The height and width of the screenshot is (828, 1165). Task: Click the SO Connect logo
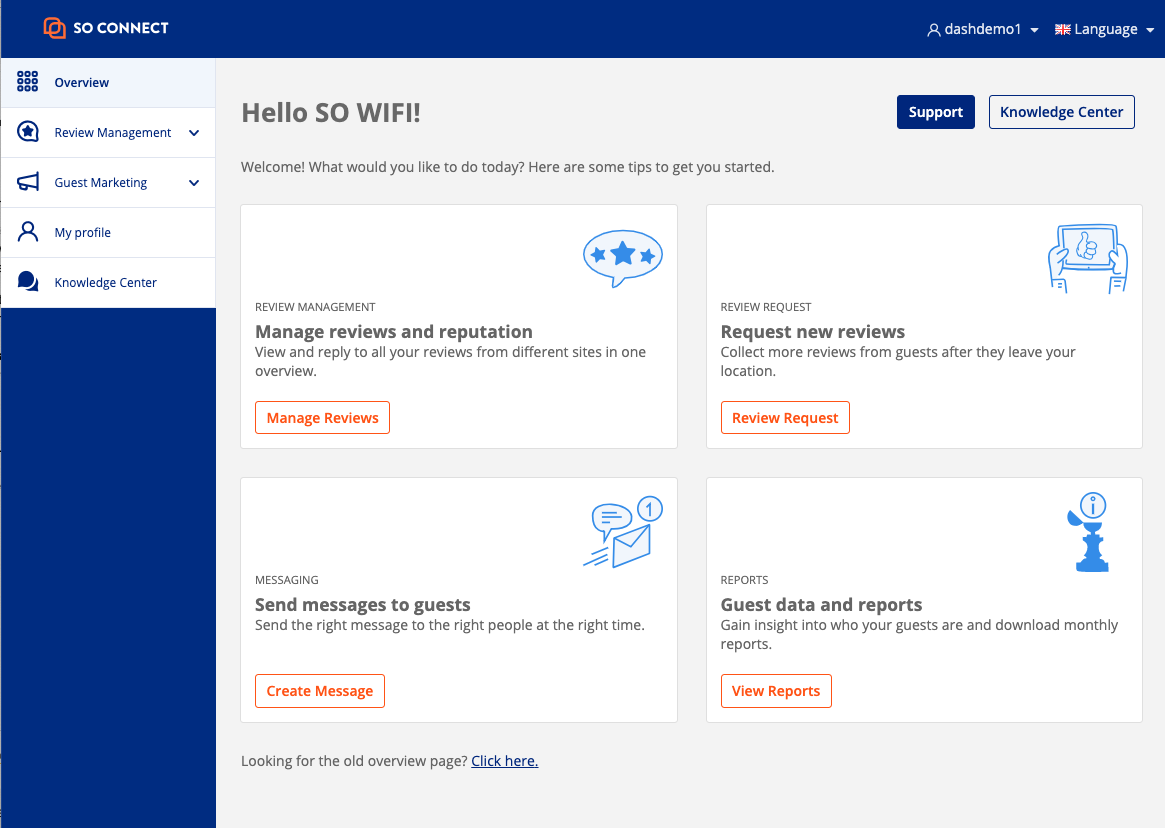click(106, 28)
